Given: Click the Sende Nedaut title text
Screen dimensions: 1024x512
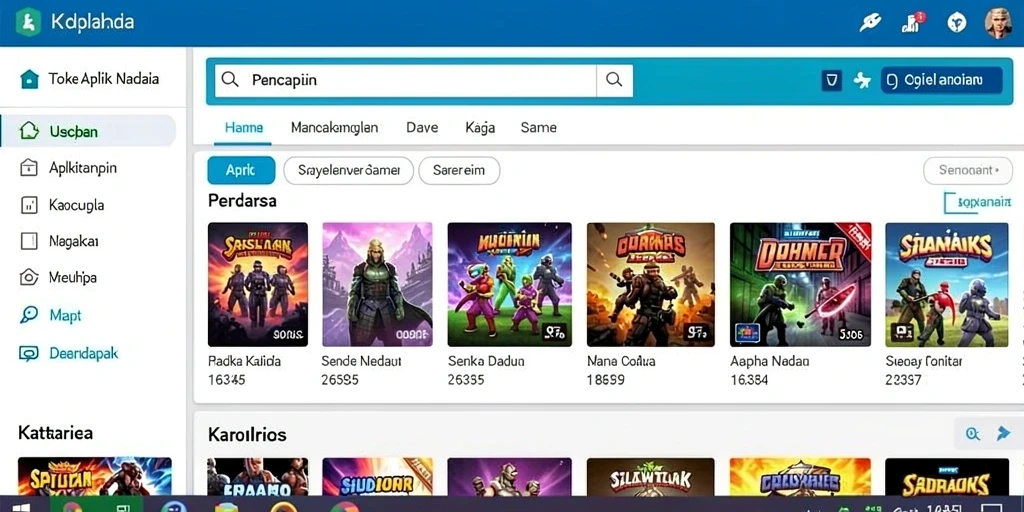Looking at the screenshot, I should [362, 361].
